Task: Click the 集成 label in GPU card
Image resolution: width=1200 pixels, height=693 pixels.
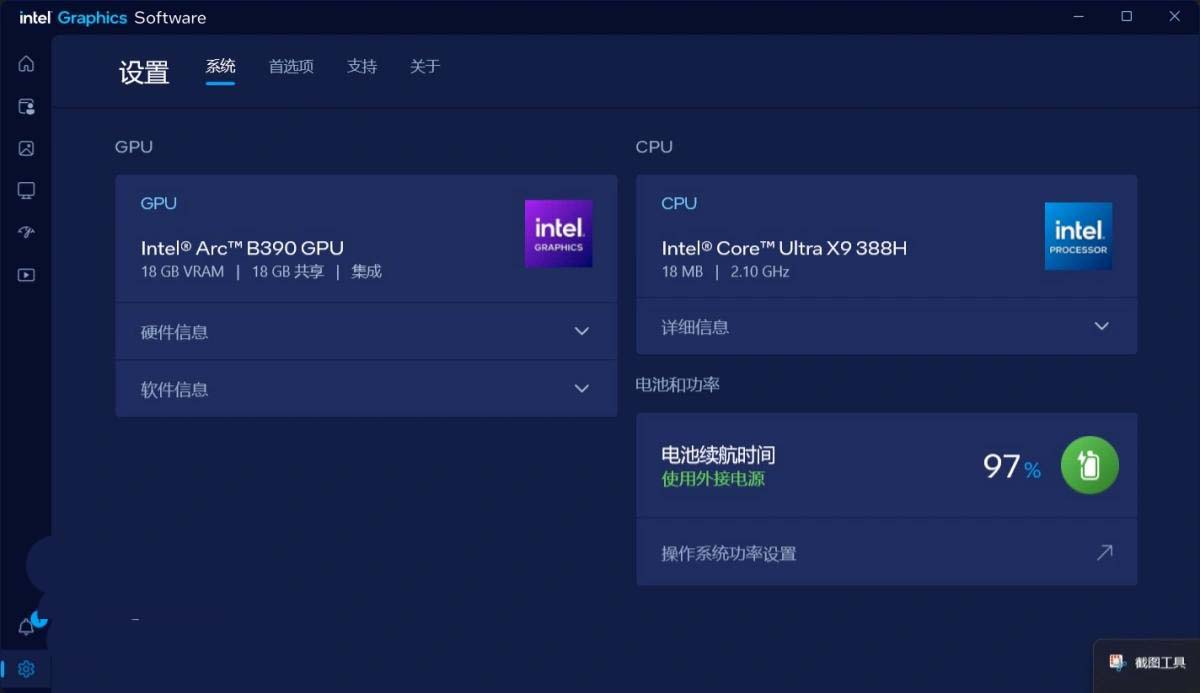Action: [x=367, y=271]
